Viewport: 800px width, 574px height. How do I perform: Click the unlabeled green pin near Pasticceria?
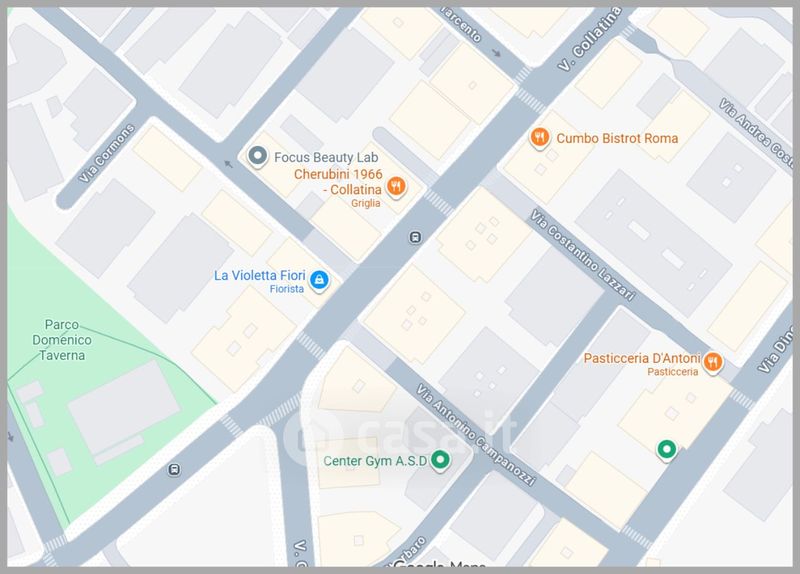coord(666,450)
